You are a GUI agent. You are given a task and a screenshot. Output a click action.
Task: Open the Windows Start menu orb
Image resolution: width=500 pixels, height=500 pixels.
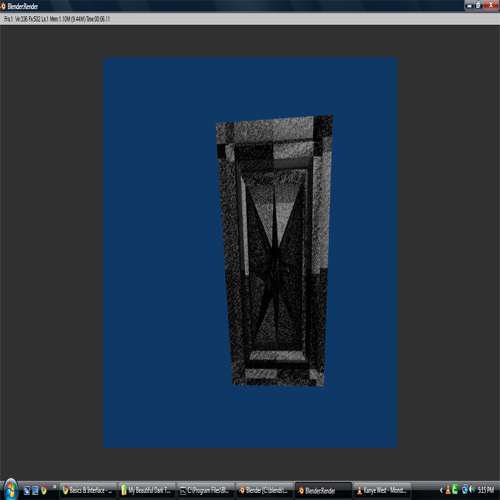pyautogui.click(x=11, y=489)
